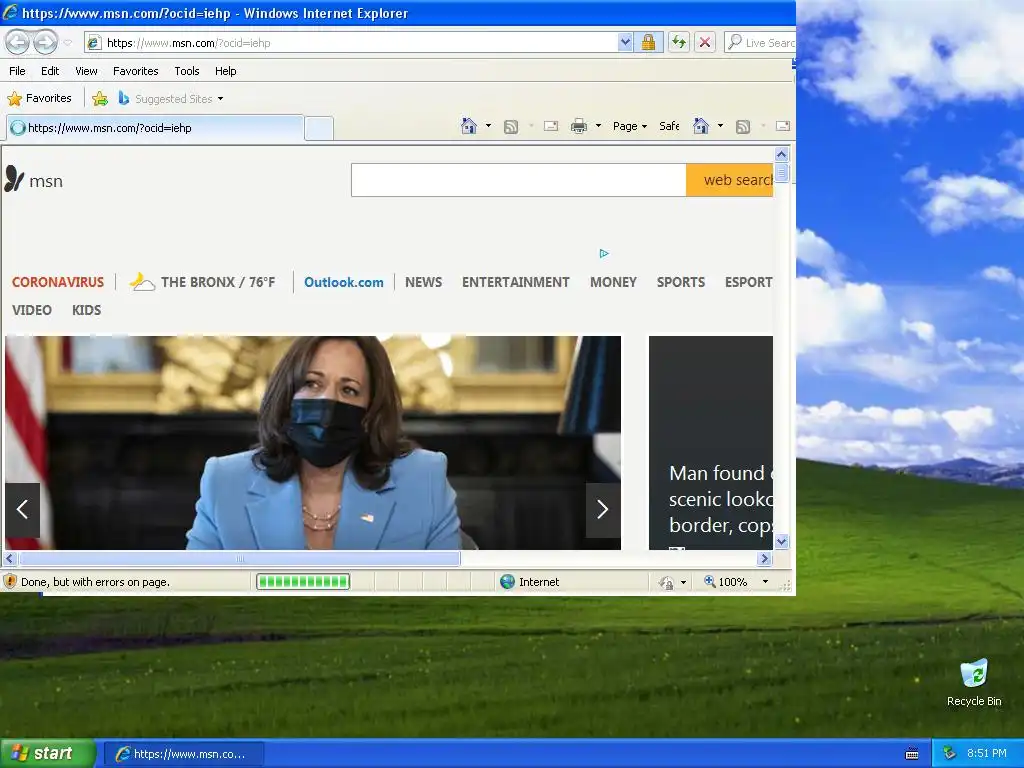Expand the address bar history dropdown
Screen dimensions: 1024x768
pos(626,43)
